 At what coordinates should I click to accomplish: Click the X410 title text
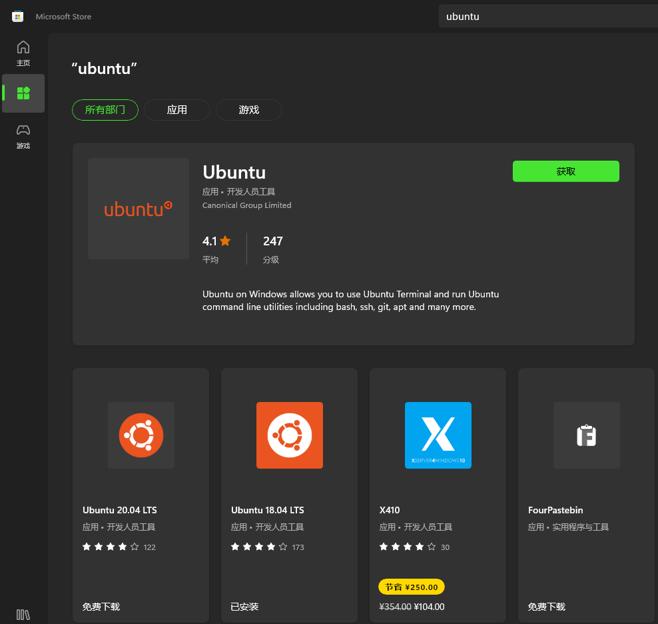389,510
